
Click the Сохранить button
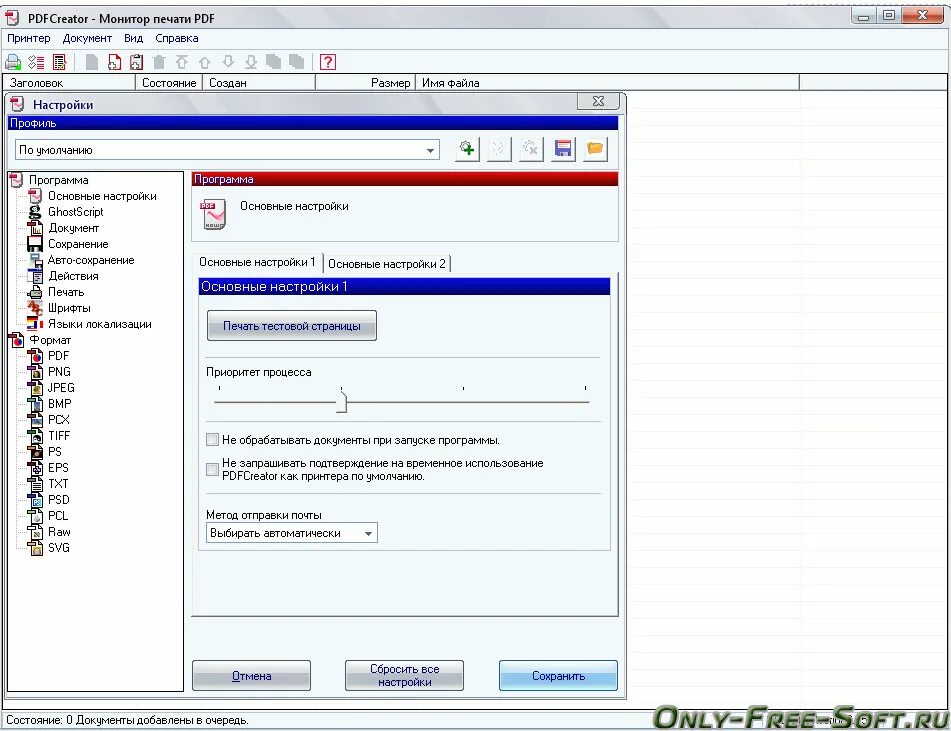(558, 676)
